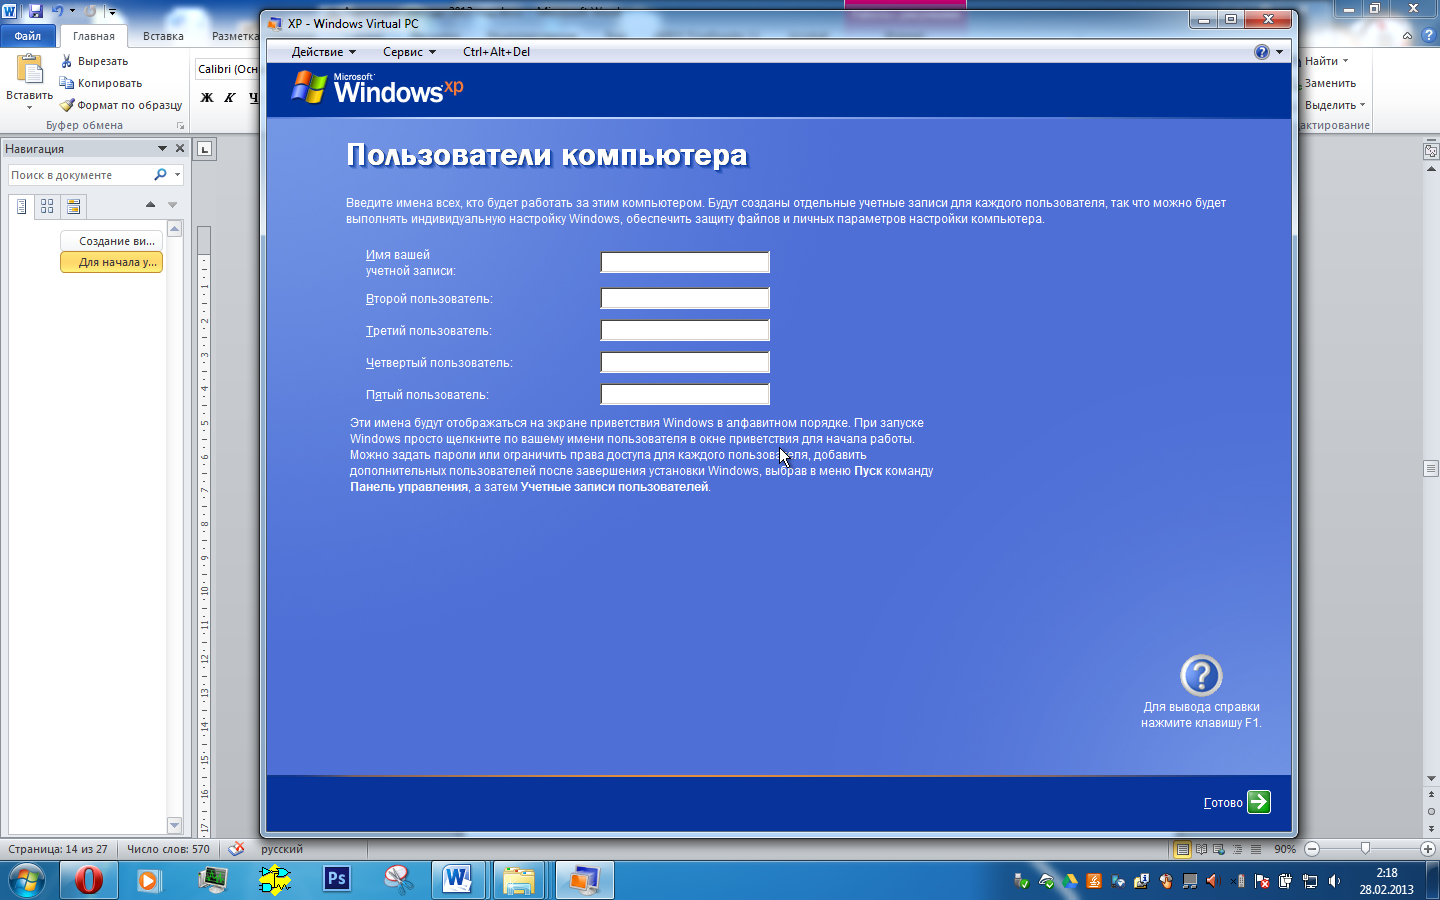Switch to search results view in Navigation pane

73,207
